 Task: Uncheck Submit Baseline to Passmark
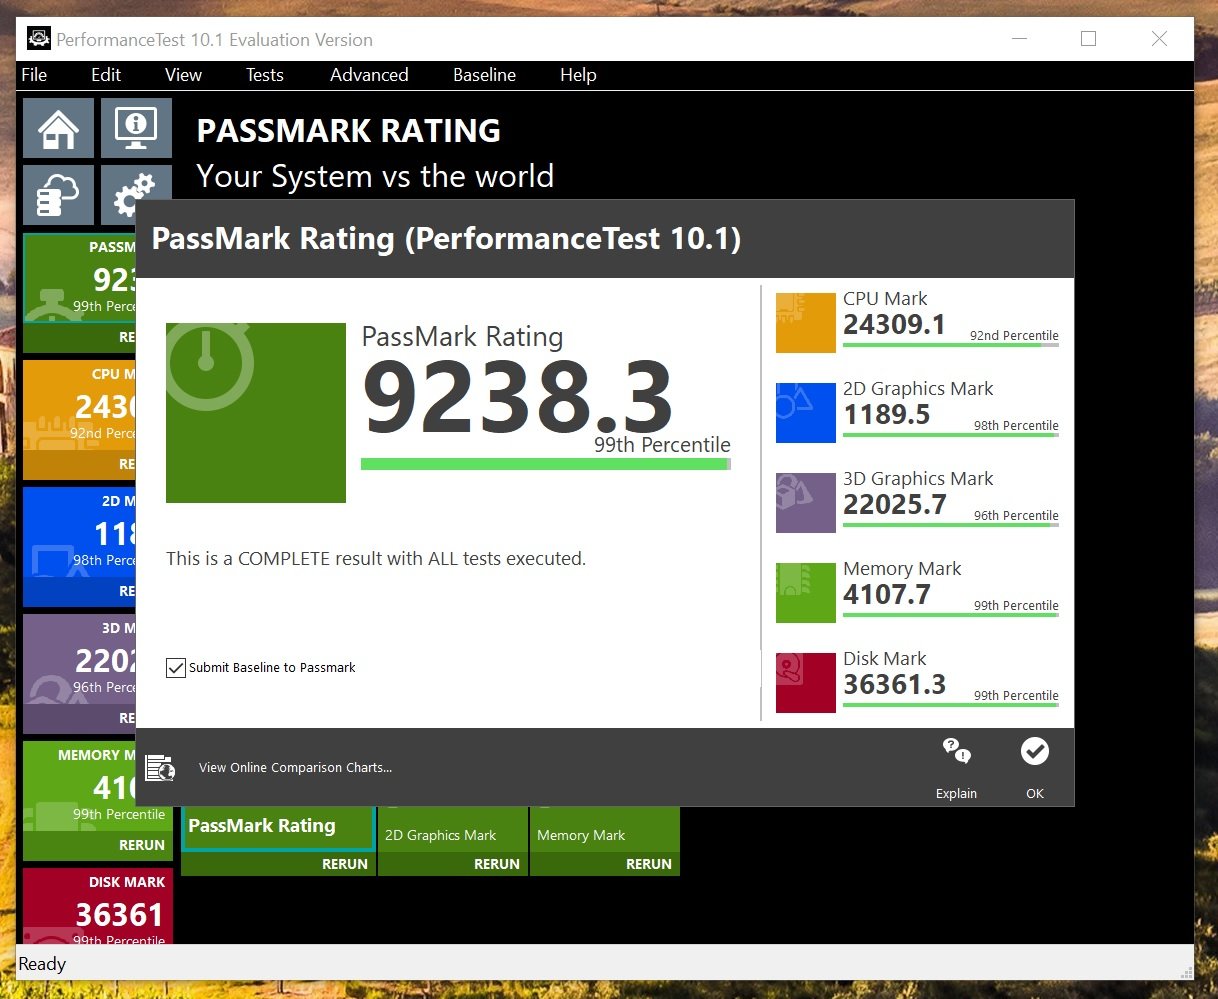pos(176,668)
